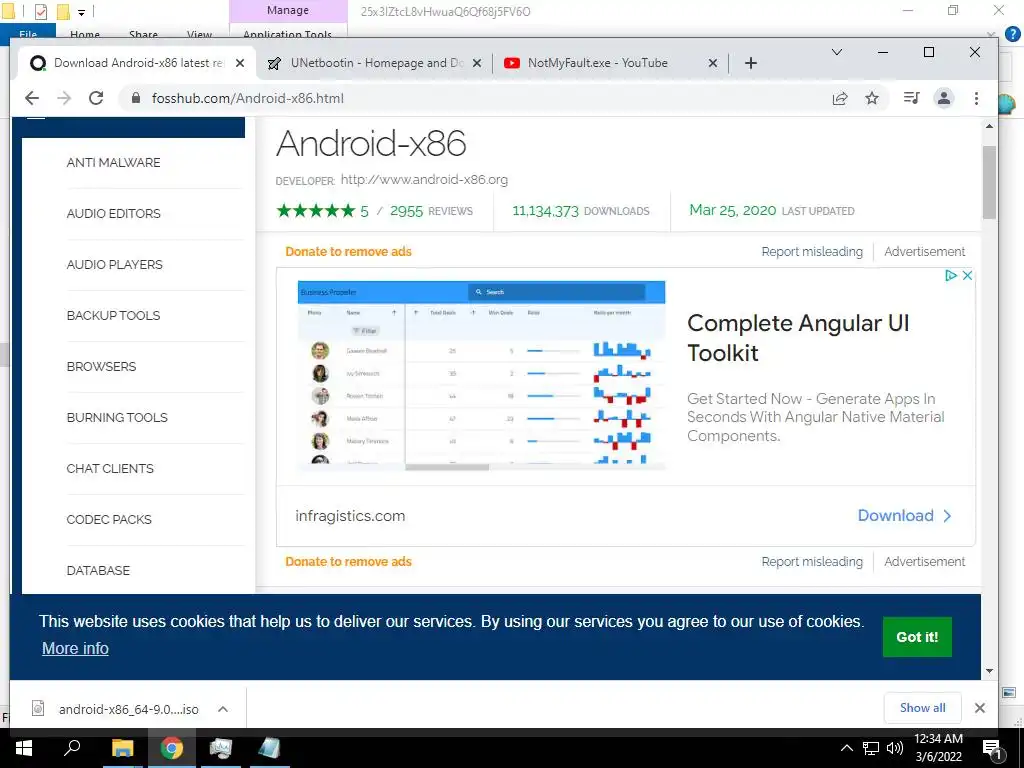The image size is (1024, 768).
Task: Close the Download Android-x86 tab
Action: pos(240,63)
